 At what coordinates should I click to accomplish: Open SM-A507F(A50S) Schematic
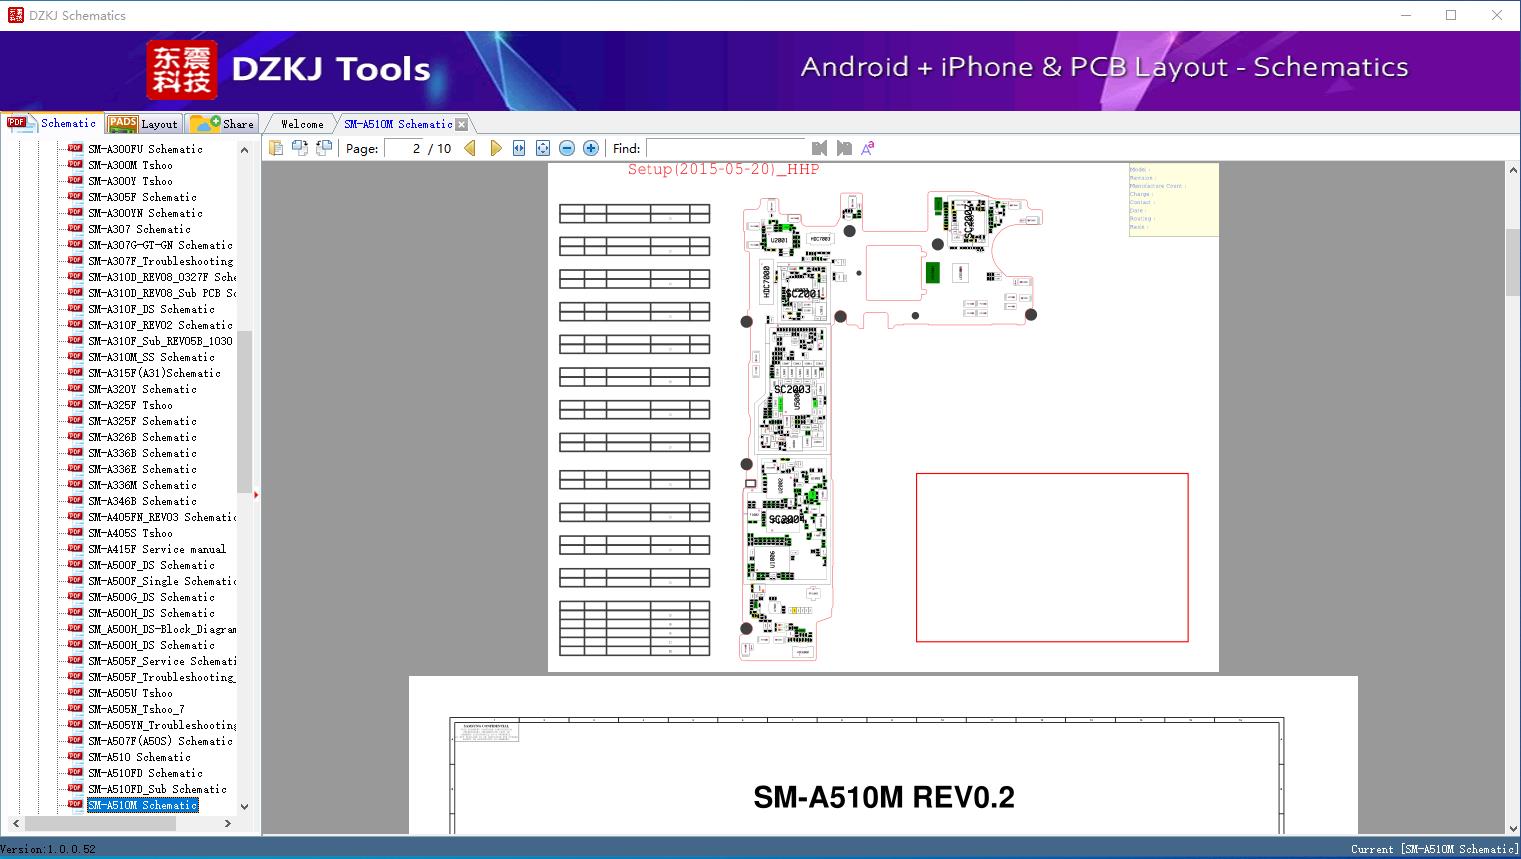[x=160, y=741]
